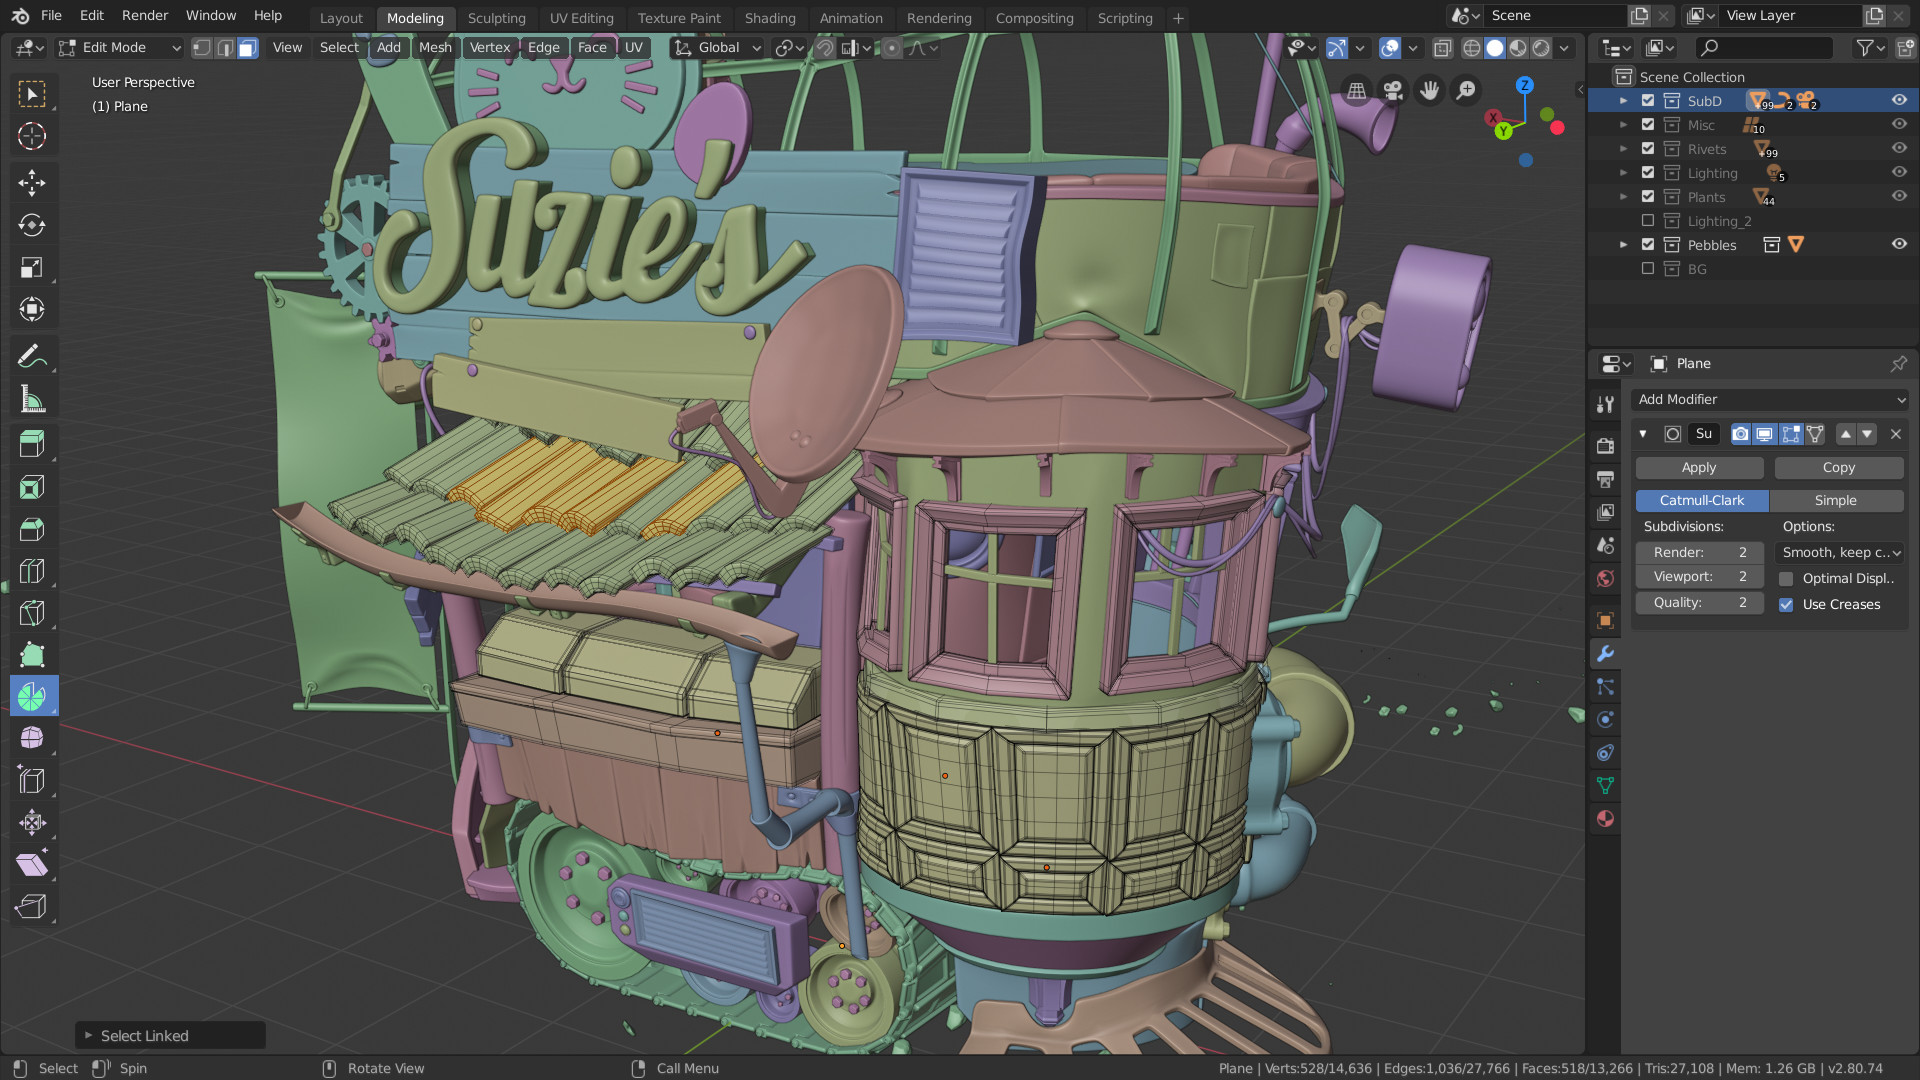Select the Proportional Editing icon
The image size is (1920, 1080).
(x=890, y=47)
